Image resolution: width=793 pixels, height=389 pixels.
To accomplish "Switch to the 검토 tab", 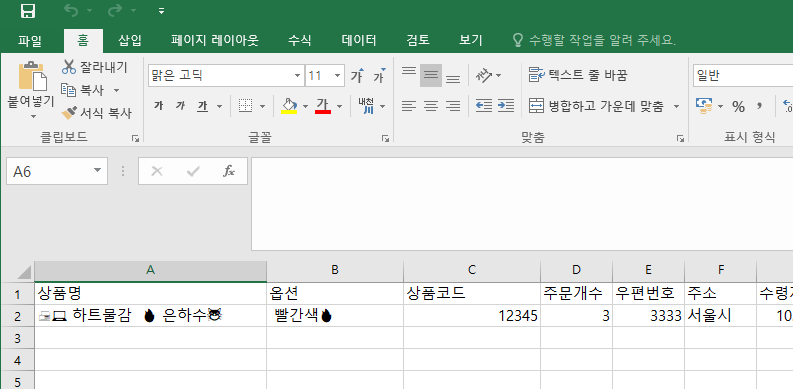I will (x=418, y=40).
